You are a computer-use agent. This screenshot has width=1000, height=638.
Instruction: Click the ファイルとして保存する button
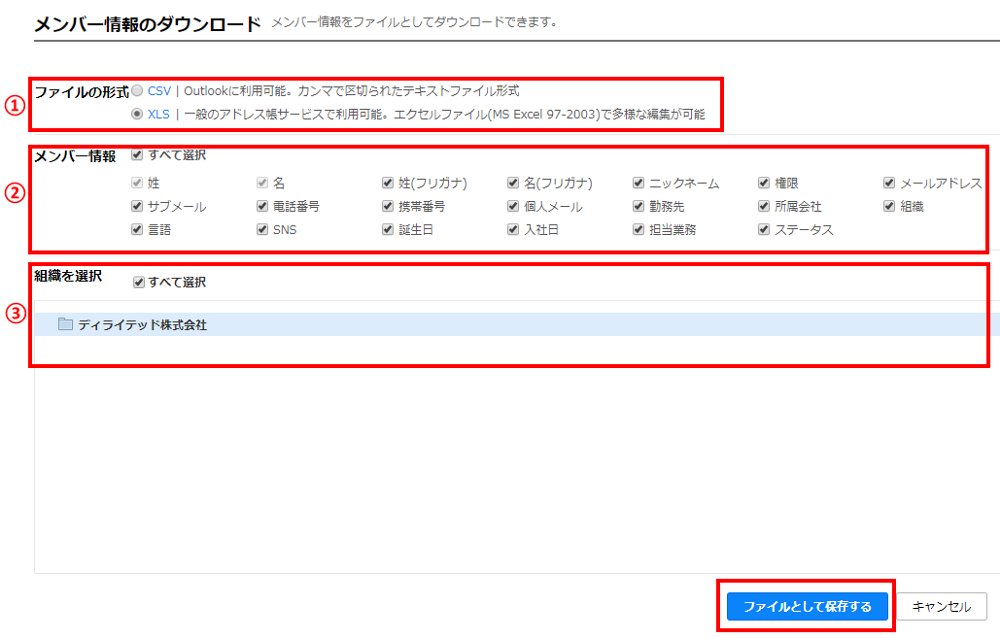(x=806, y=607)
